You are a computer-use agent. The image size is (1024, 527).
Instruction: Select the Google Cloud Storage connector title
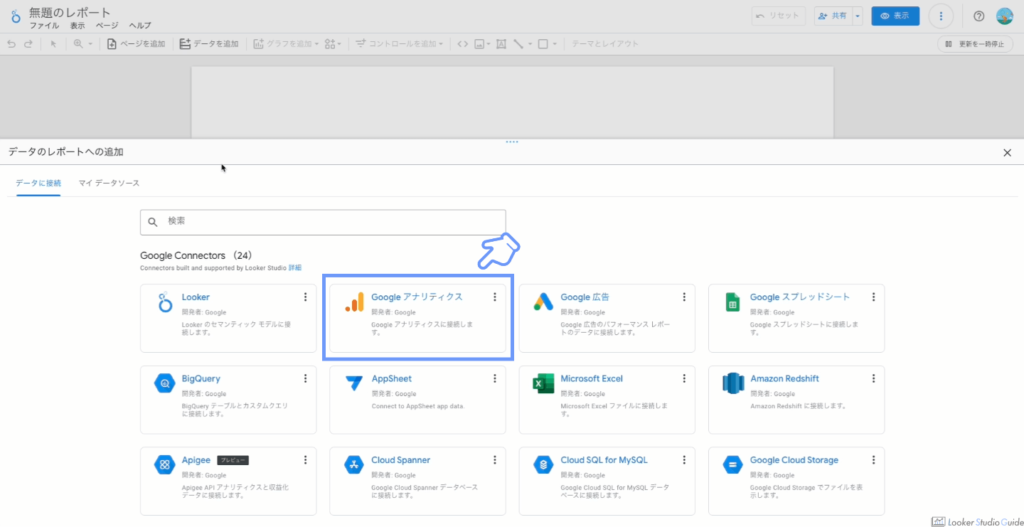793,460
